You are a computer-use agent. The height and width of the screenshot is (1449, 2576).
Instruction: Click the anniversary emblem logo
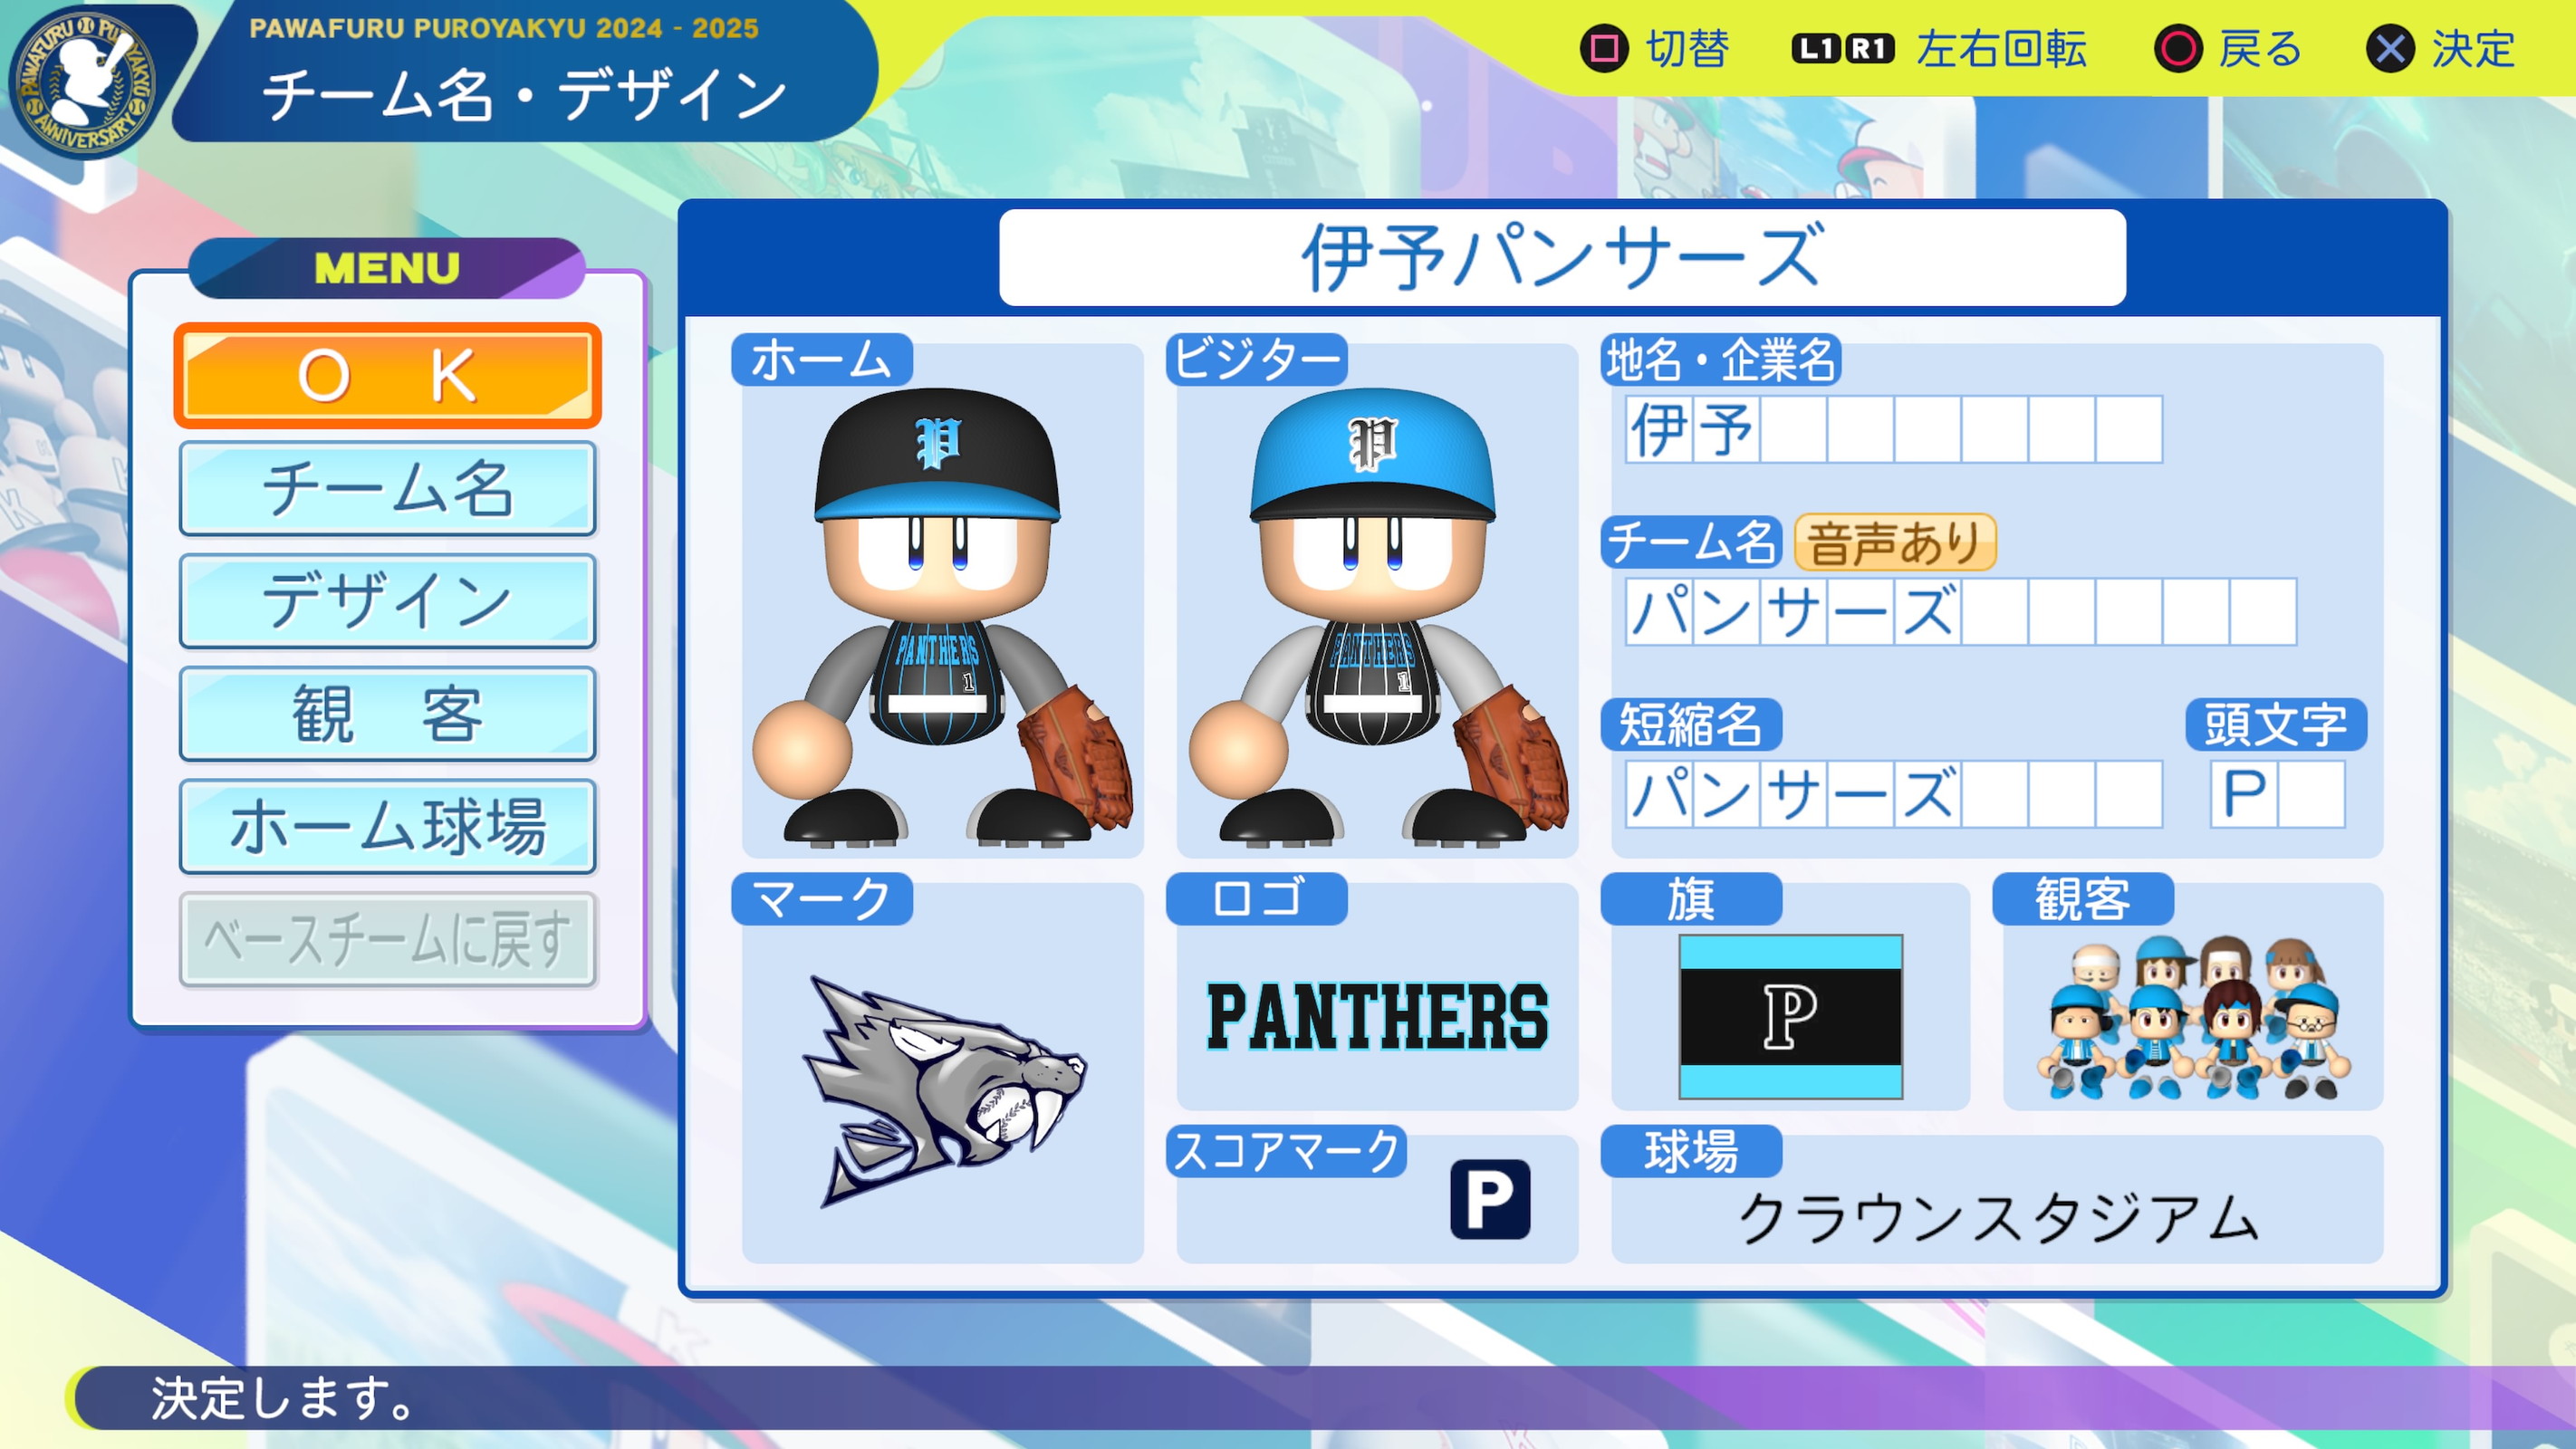tap(84, 83)
